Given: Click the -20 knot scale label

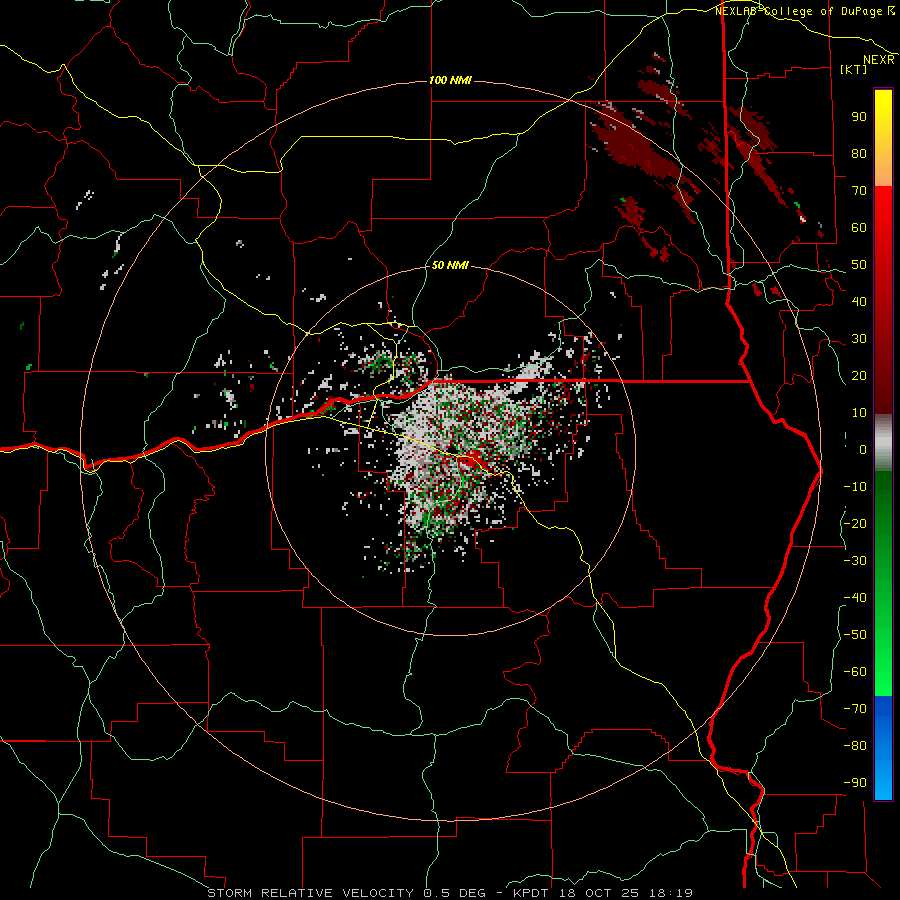Looking at the screenshot, I should point(855,523).
